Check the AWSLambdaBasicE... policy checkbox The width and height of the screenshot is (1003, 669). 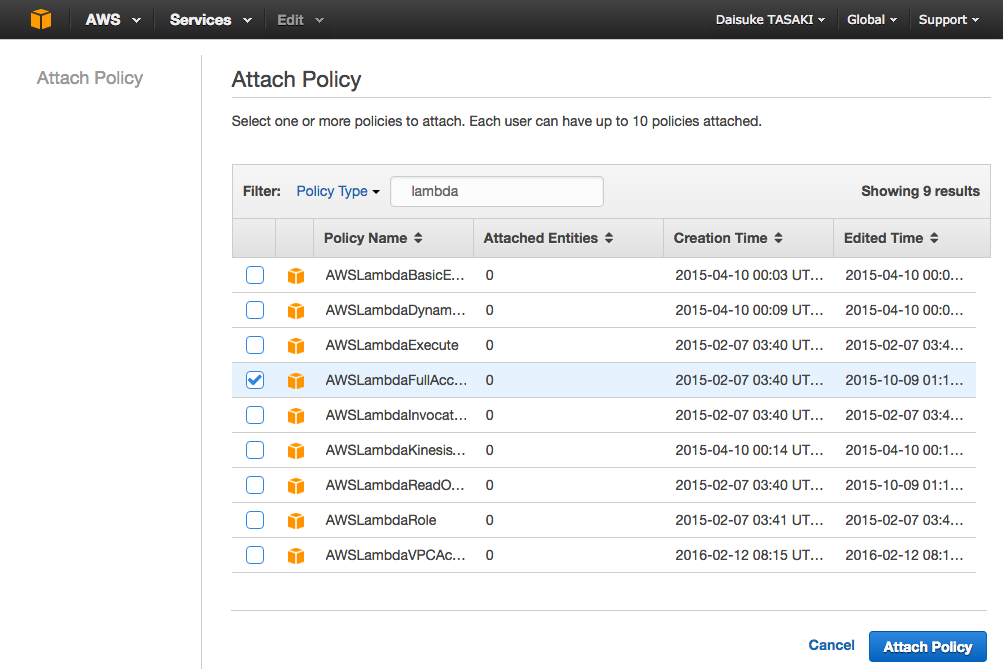(x=255, y=275)
